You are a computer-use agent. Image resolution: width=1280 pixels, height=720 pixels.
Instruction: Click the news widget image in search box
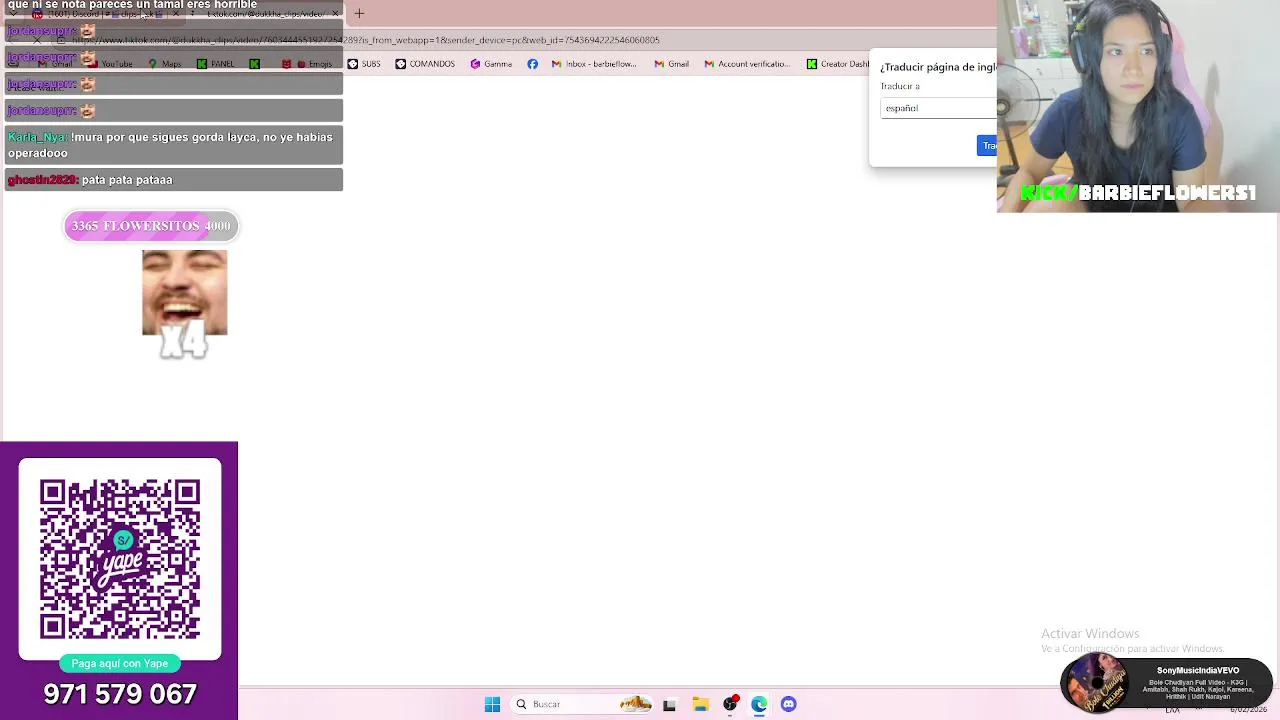point(635,704)
